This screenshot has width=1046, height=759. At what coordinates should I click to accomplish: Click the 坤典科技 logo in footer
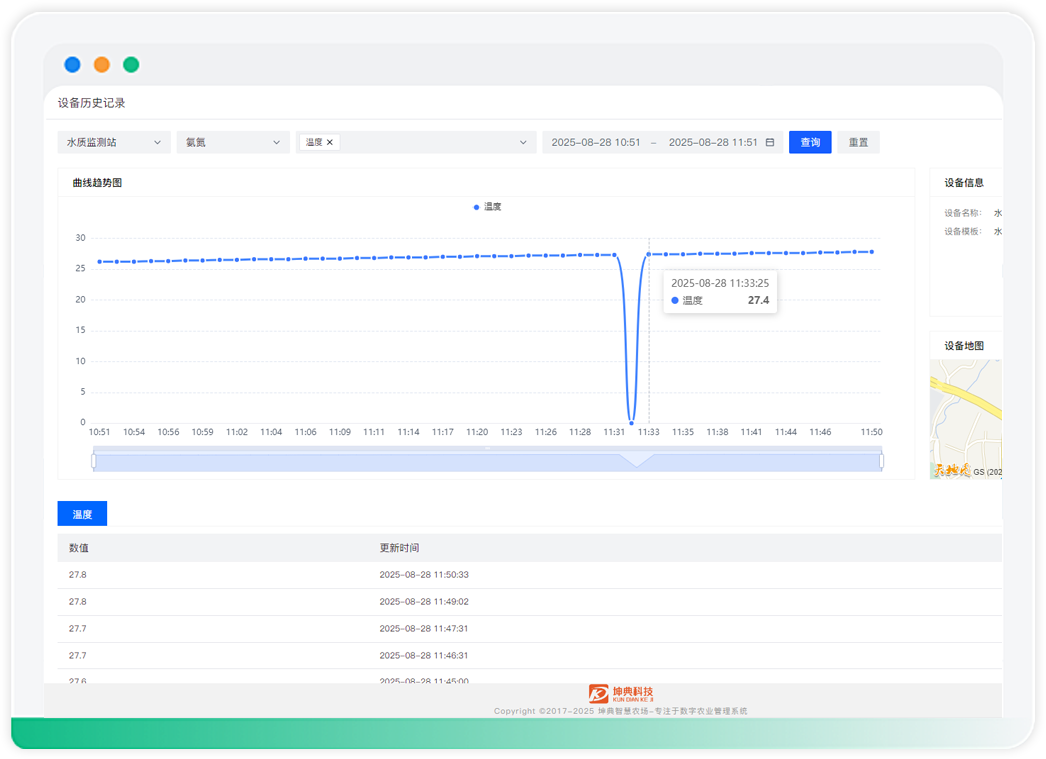tap(620, 693)
